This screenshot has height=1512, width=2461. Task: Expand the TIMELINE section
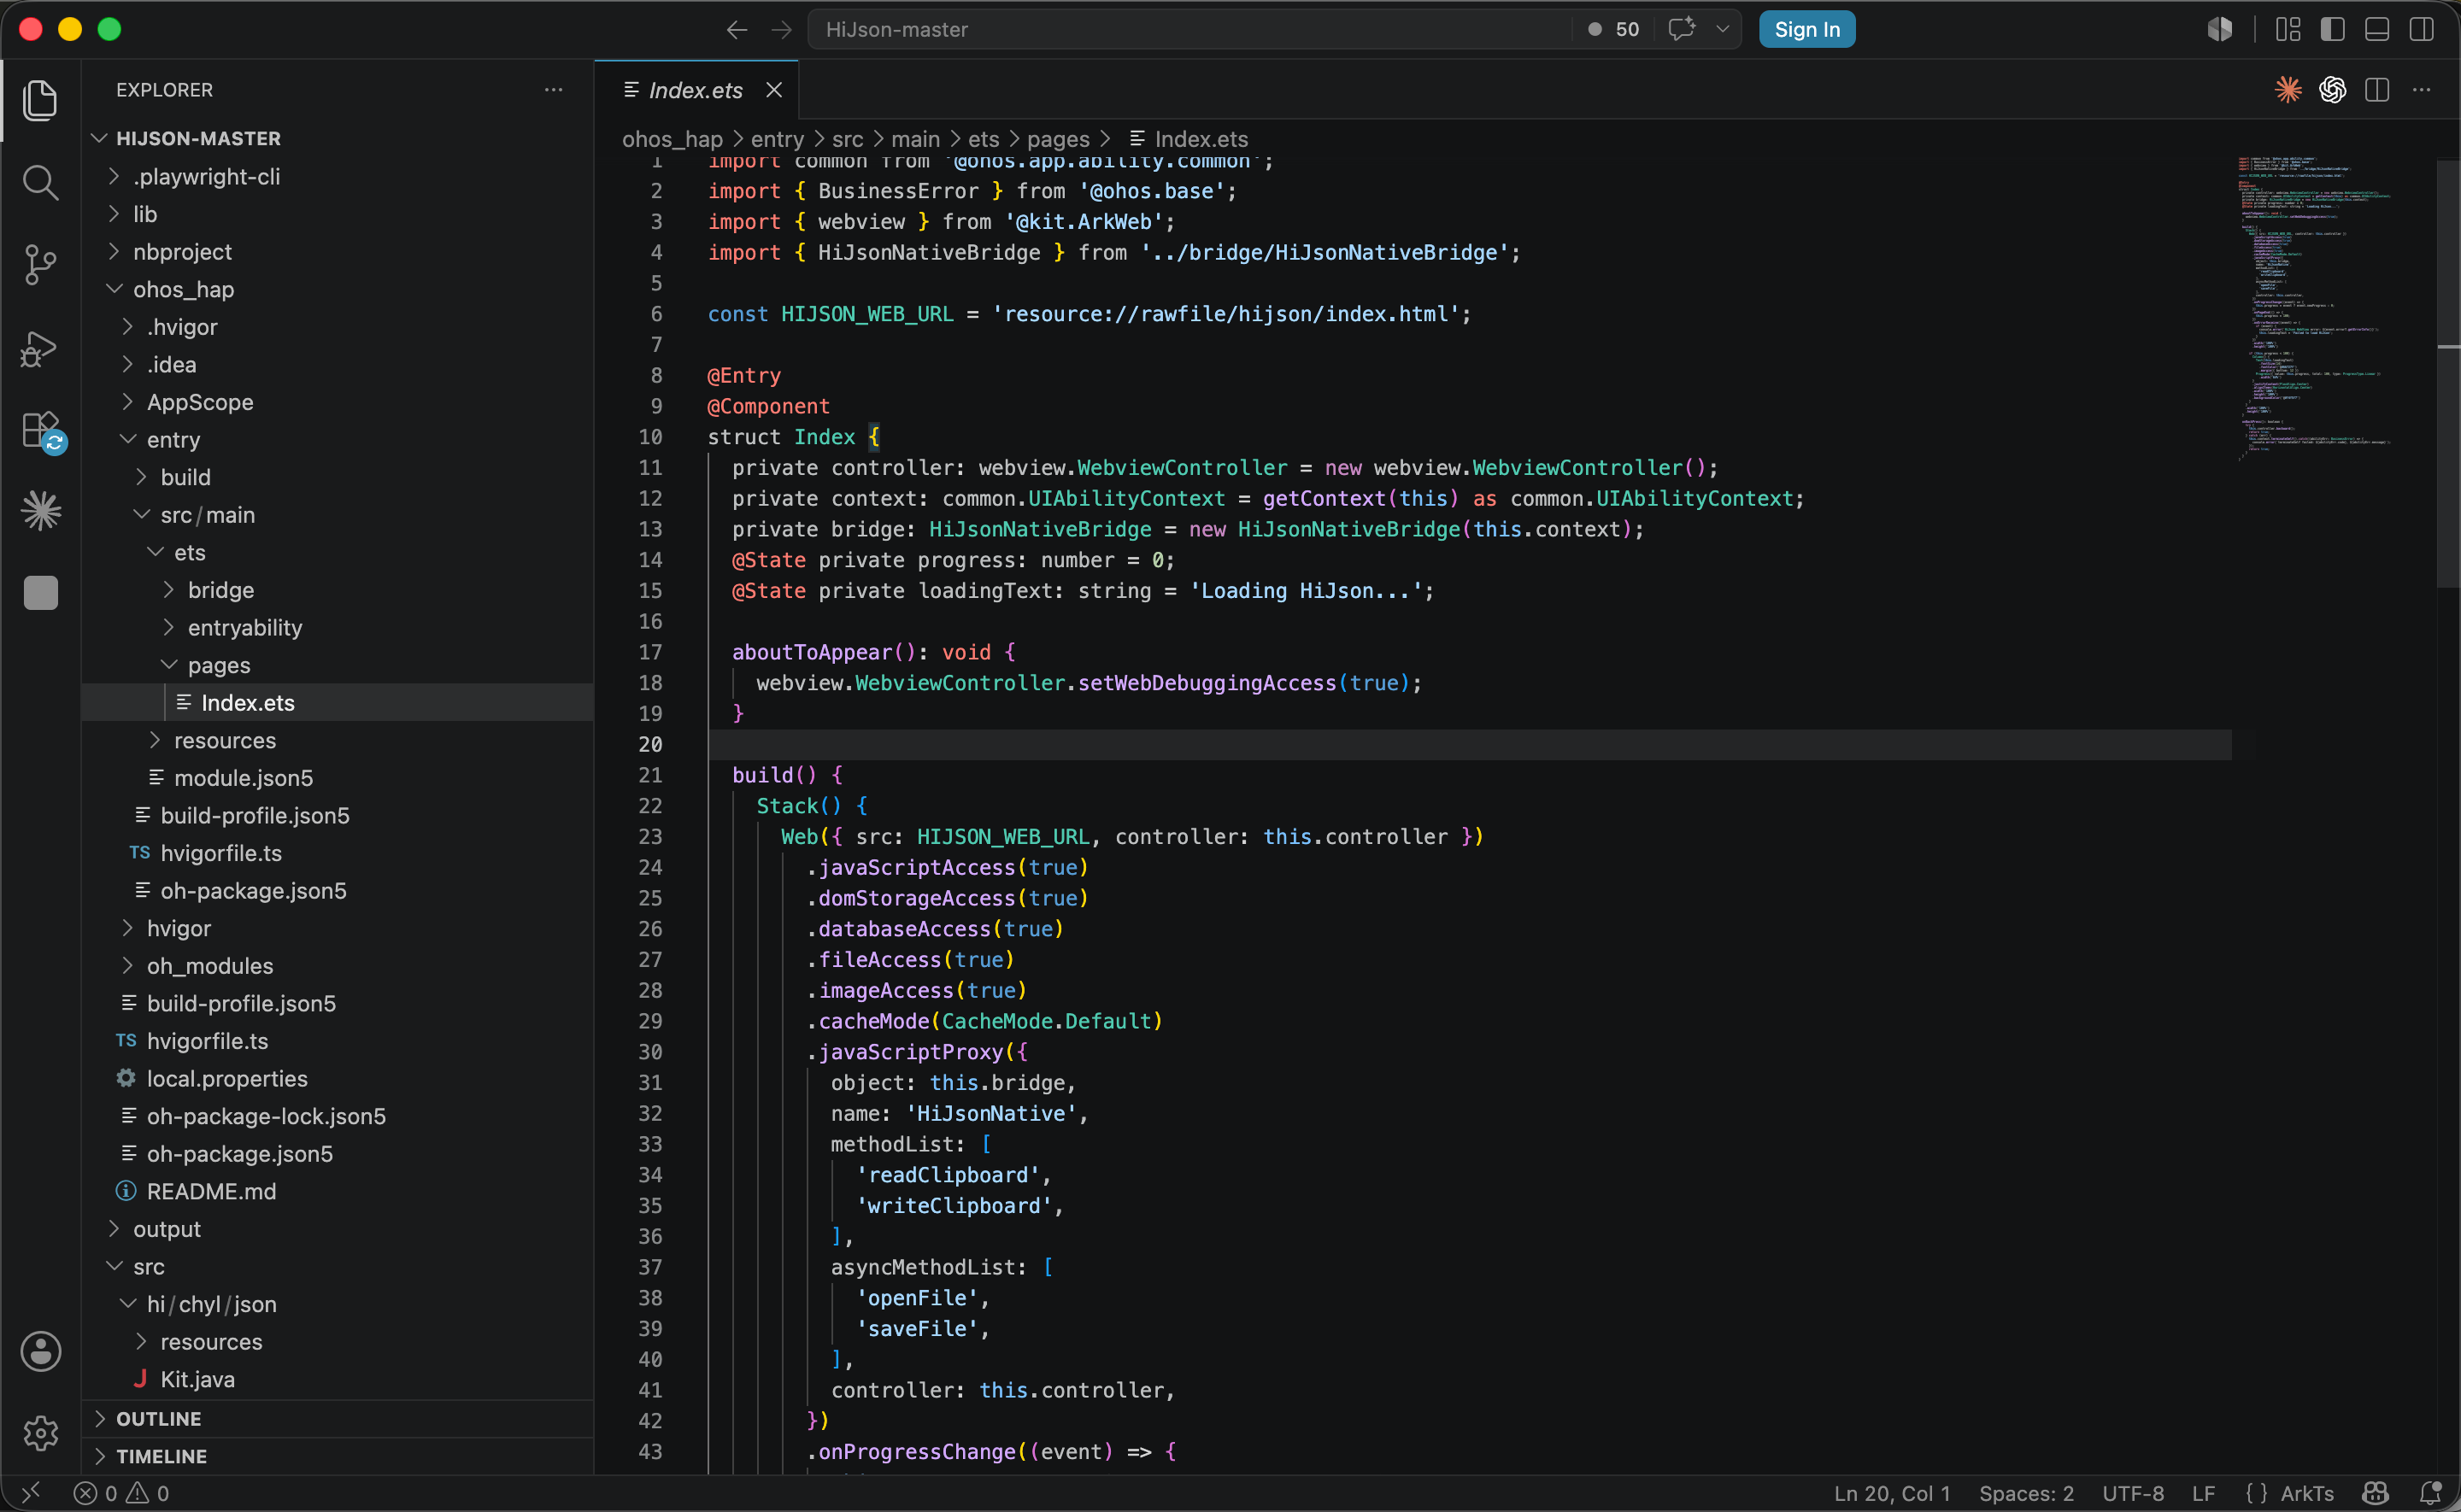[338, 1456]
